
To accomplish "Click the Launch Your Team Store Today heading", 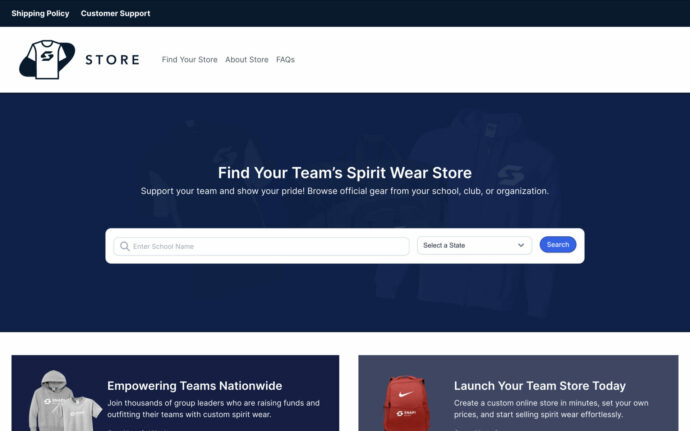I will (540, 386).
